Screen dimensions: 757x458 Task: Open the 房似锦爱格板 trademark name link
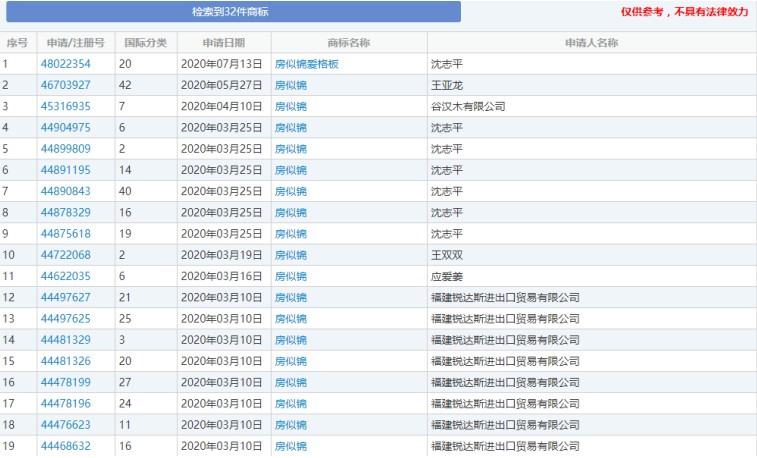tap(307, 64)
